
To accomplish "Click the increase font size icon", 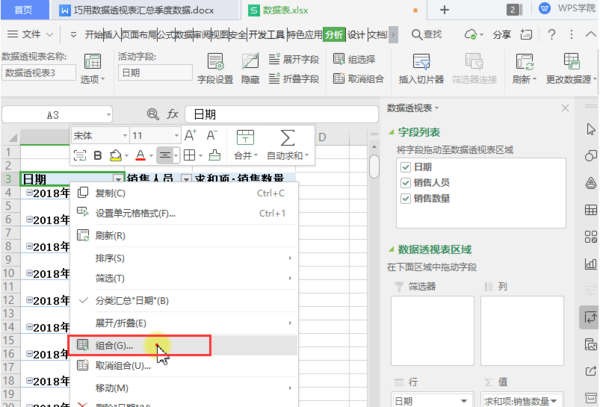I will coord(189,135).
